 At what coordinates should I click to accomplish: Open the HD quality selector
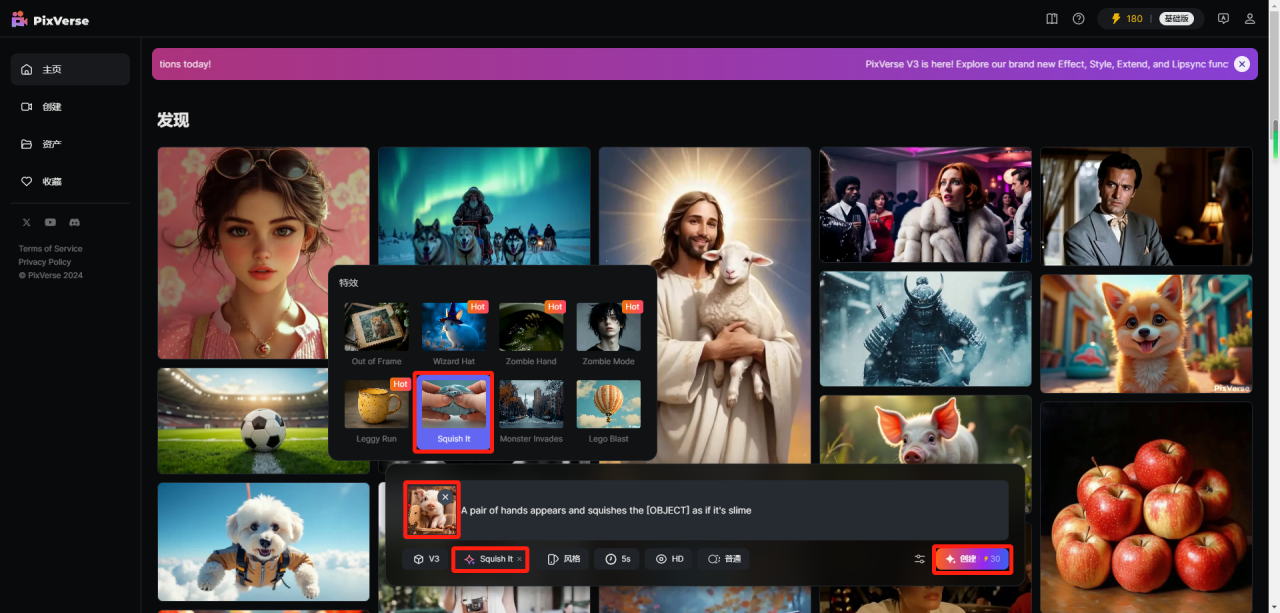669,559
